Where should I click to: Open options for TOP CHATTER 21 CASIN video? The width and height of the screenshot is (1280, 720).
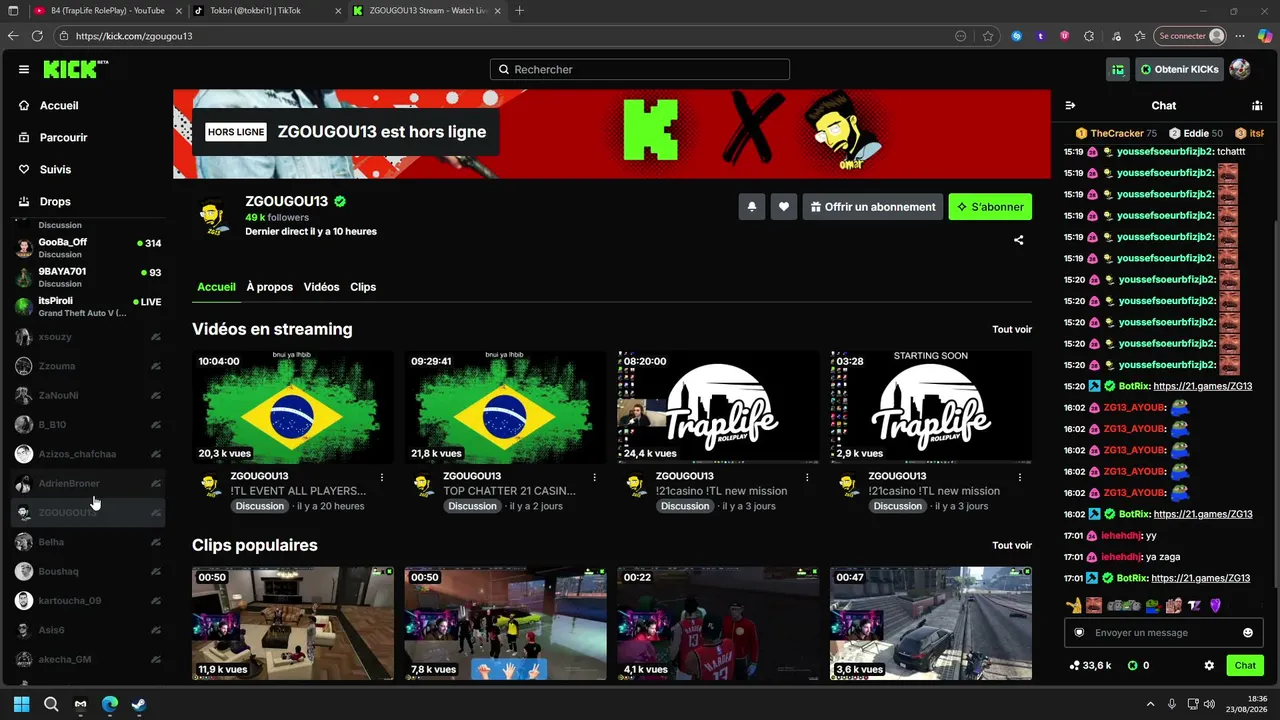coord(595,477)
